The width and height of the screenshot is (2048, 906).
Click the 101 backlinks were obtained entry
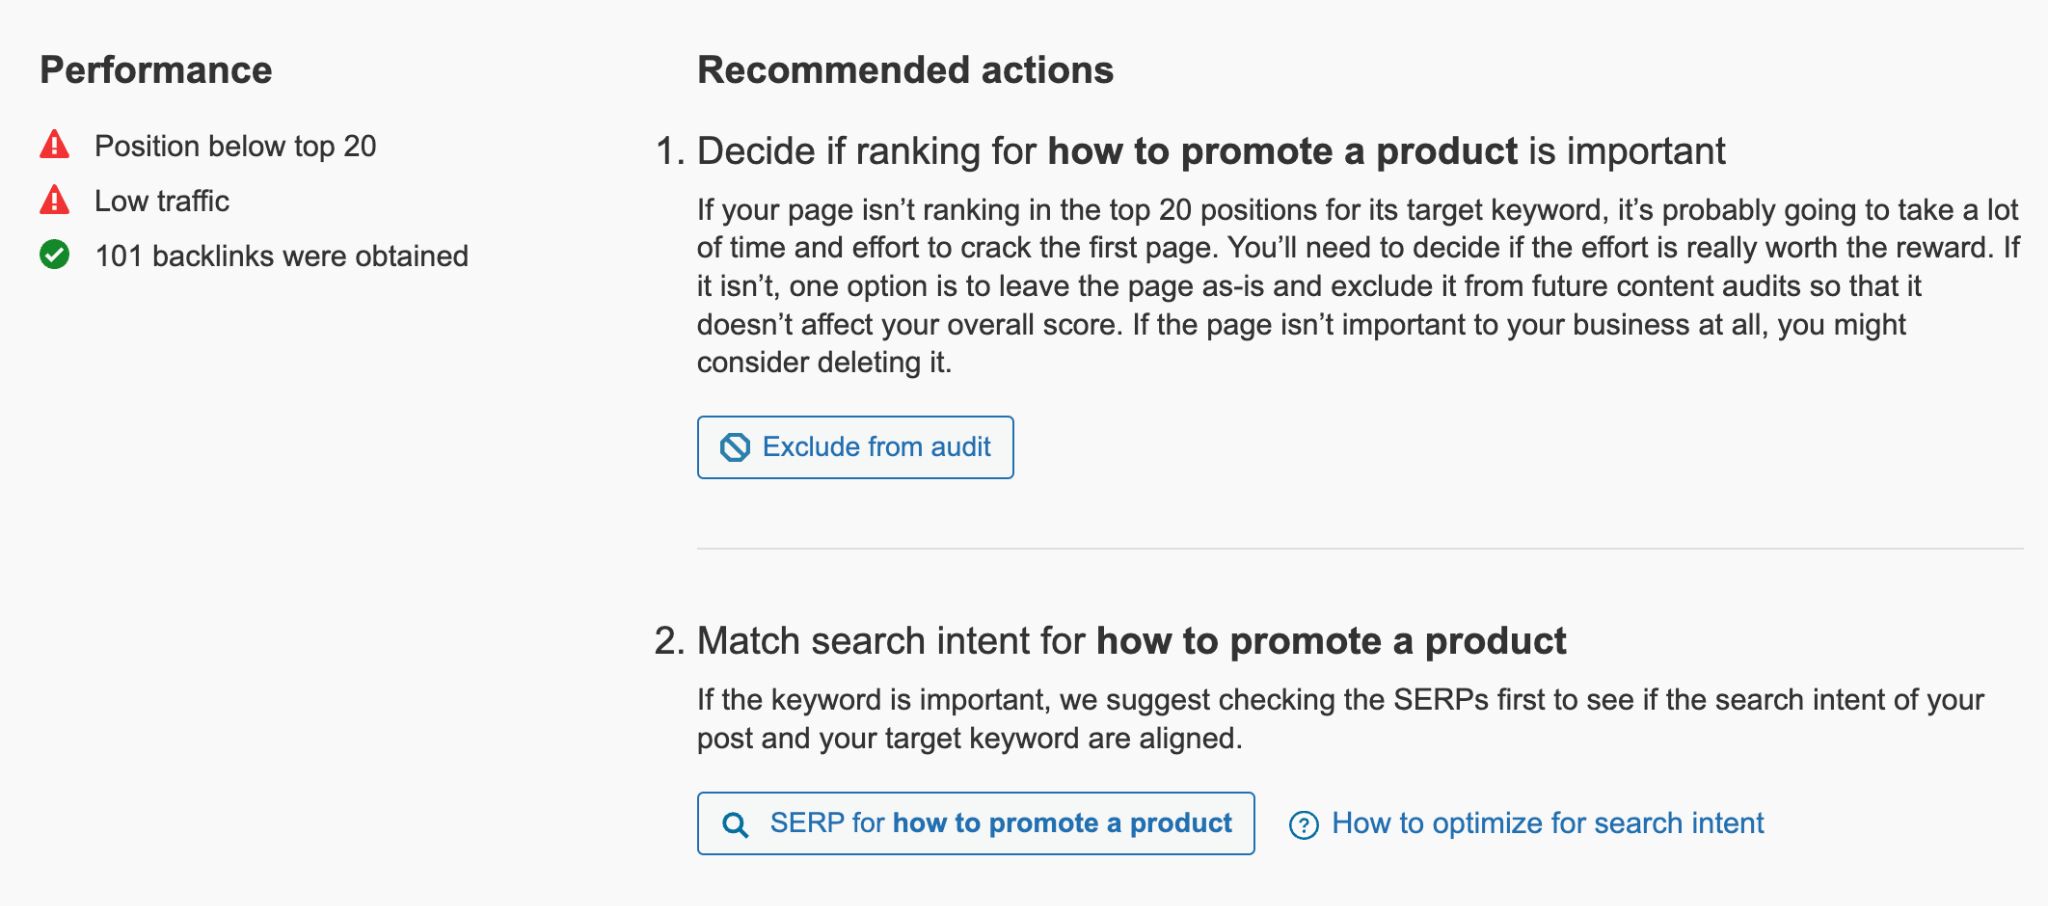click(x=280, y=255)
